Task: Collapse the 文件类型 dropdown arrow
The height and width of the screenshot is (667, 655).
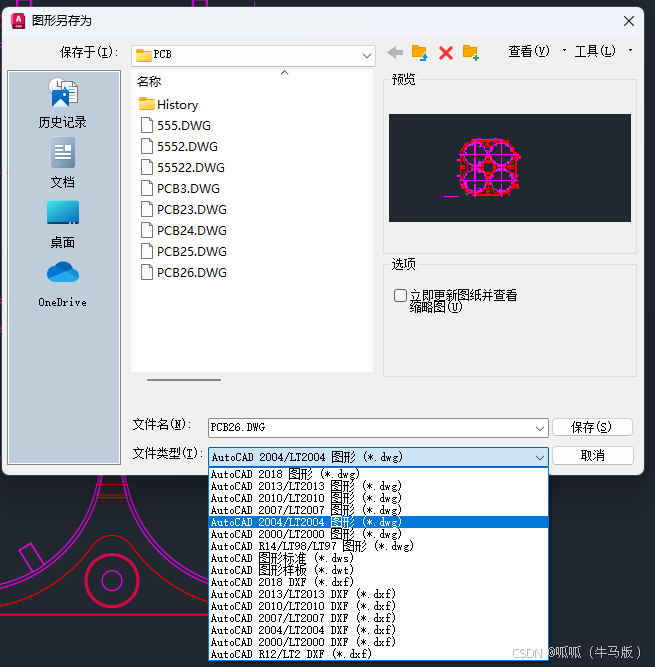Action: [x=540, y=457]
